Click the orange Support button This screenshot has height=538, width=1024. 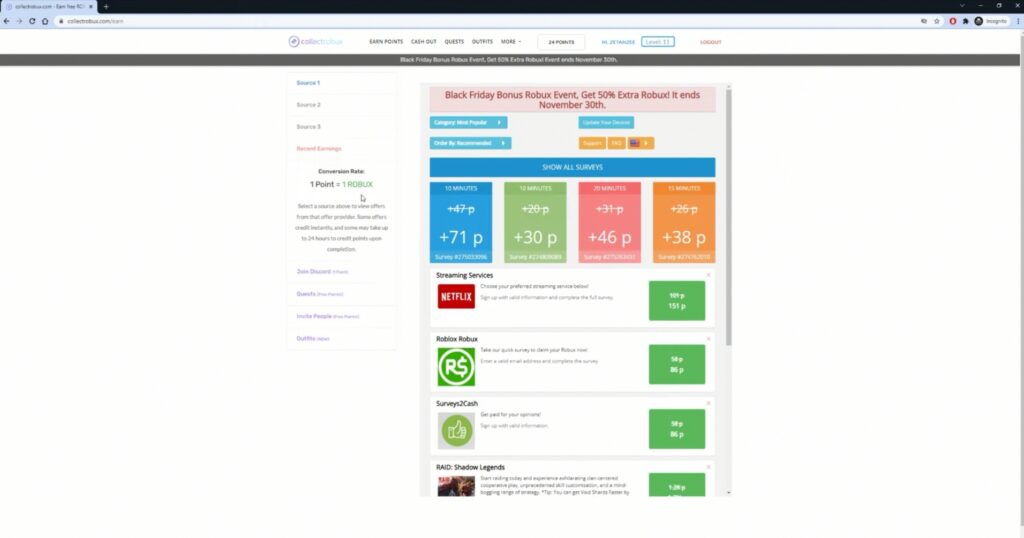pyautogui.click(x=592, y=143)
